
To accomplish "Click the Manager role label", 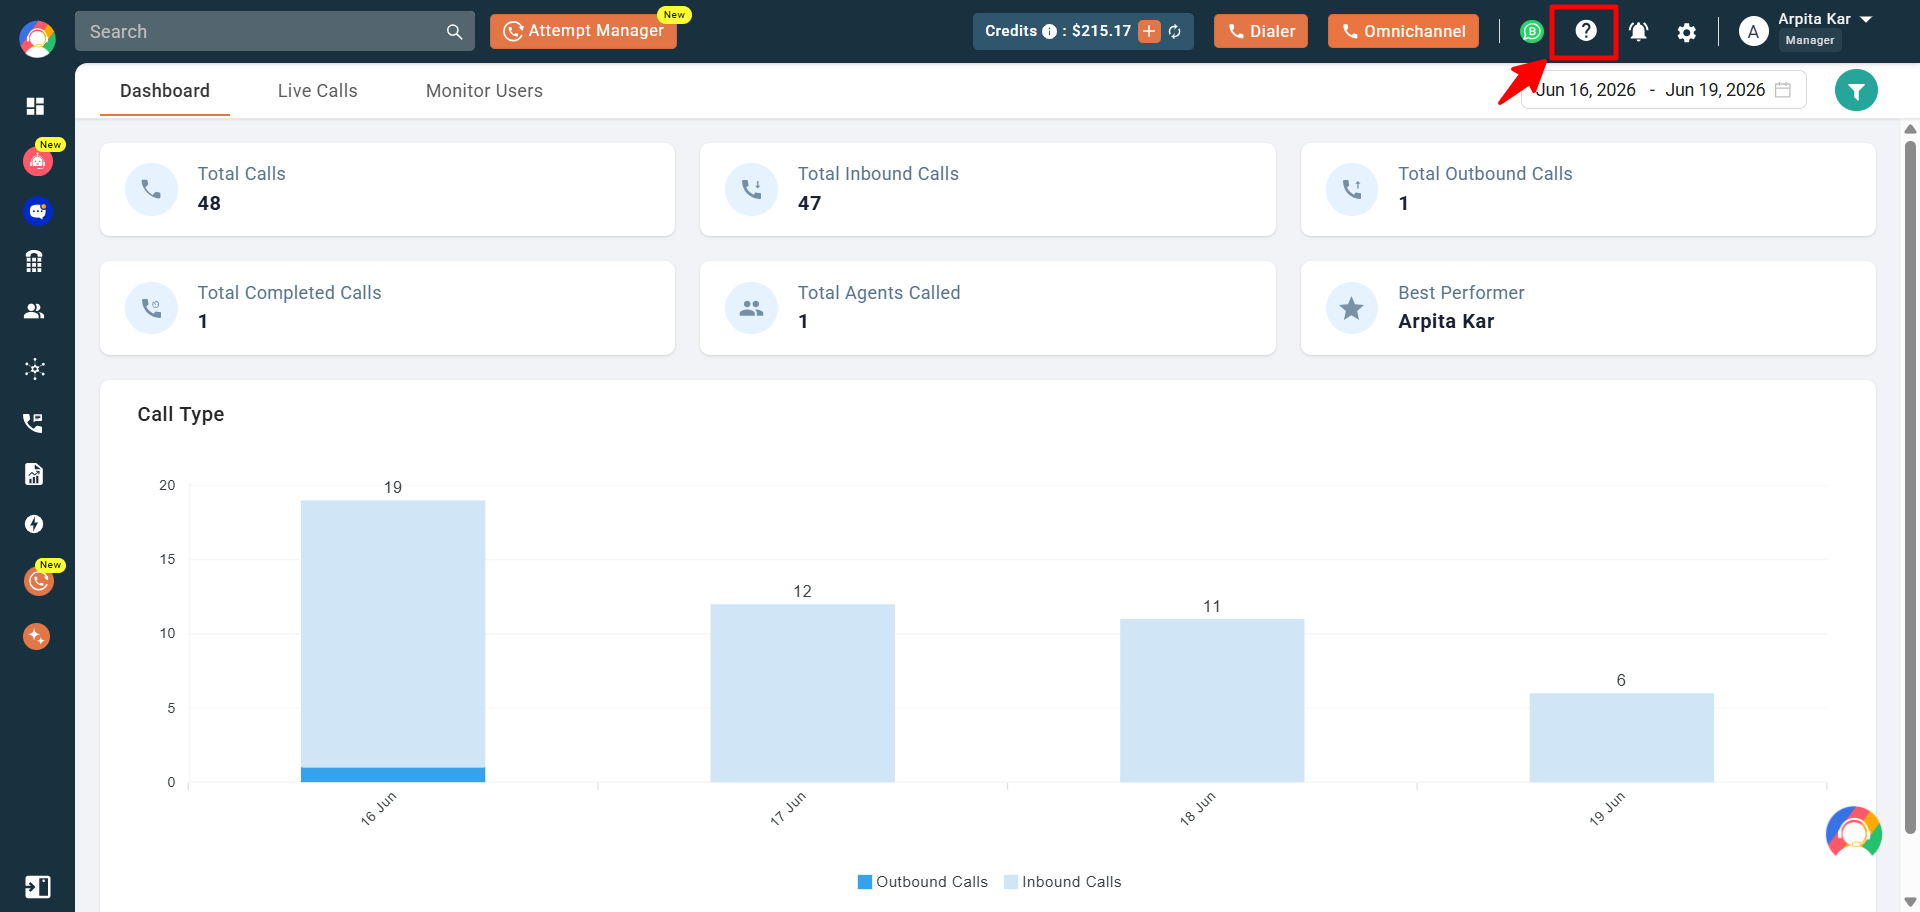I will tap(1810, 40).
